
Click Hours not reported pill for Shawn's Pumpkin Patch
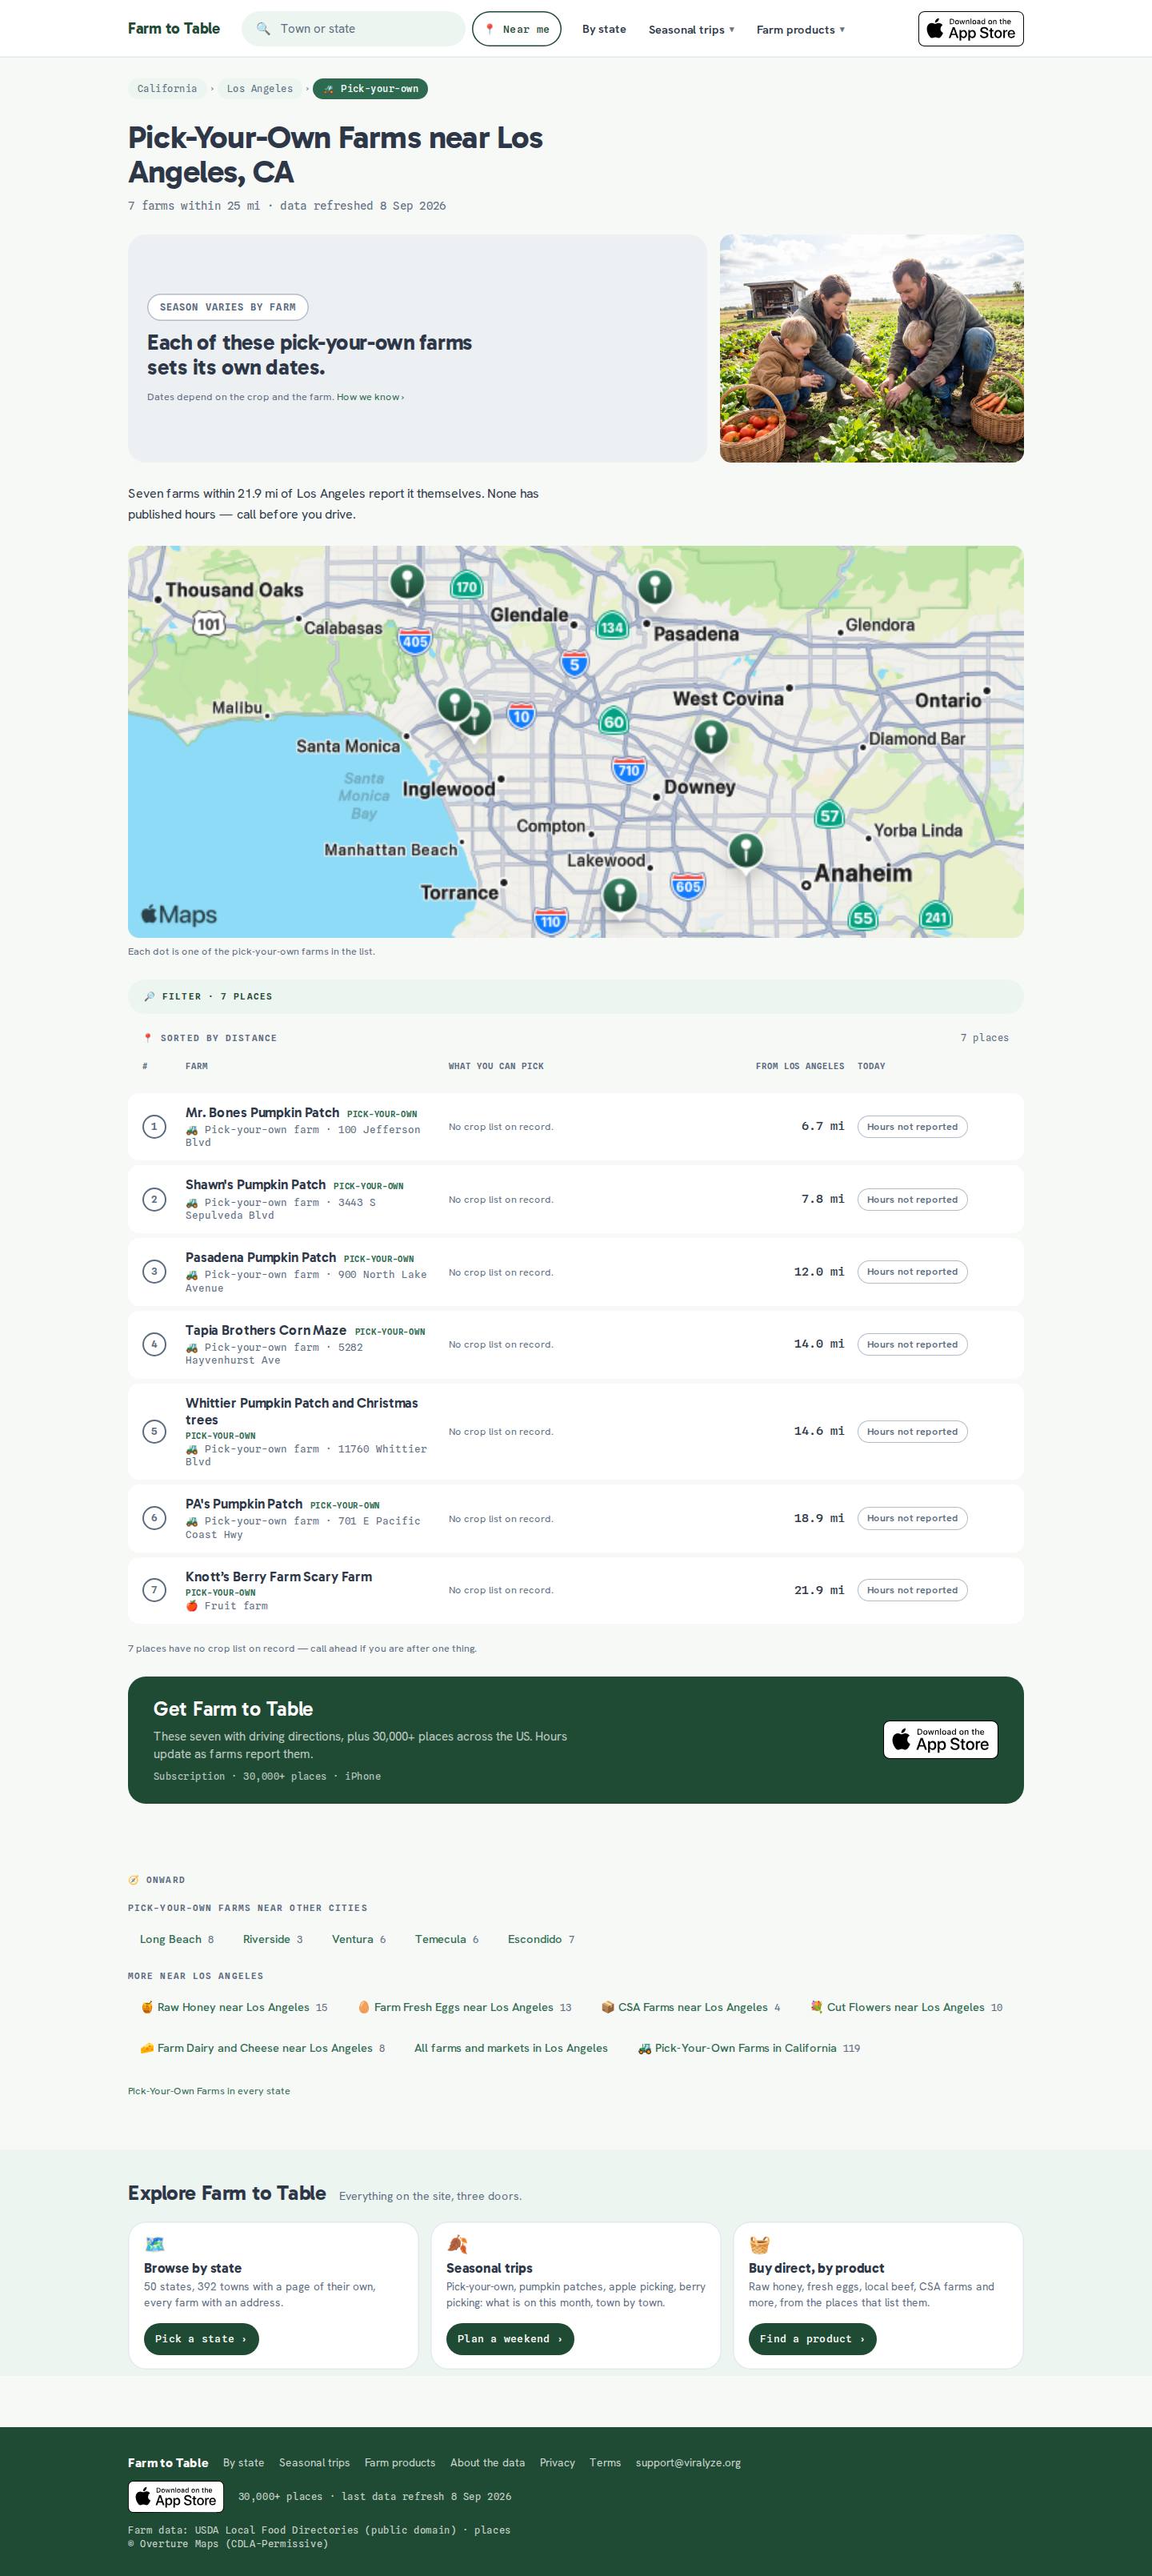coord(912,1200)
